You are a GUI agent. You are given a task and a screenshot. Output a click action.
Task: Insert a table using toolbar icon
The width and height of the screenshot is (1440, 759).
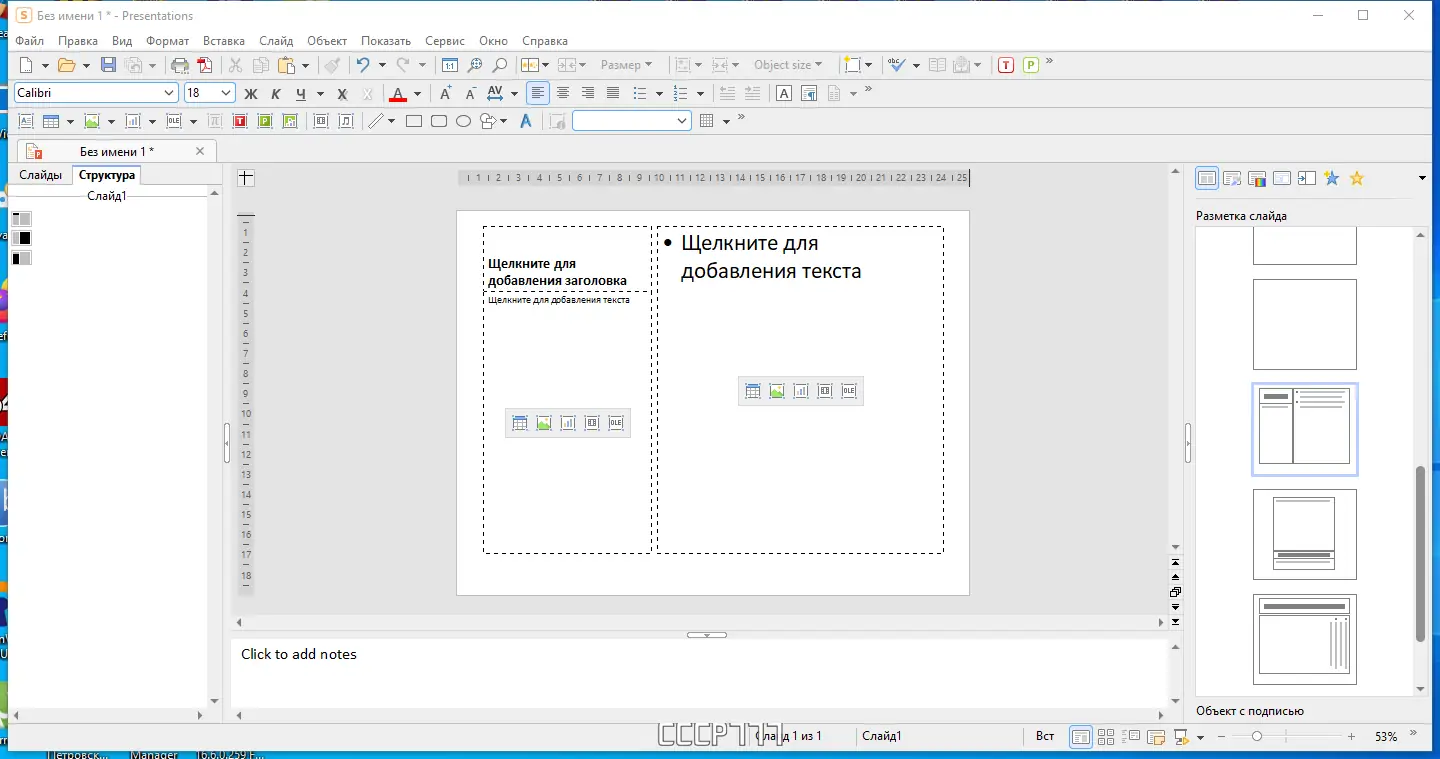(50, 121)
